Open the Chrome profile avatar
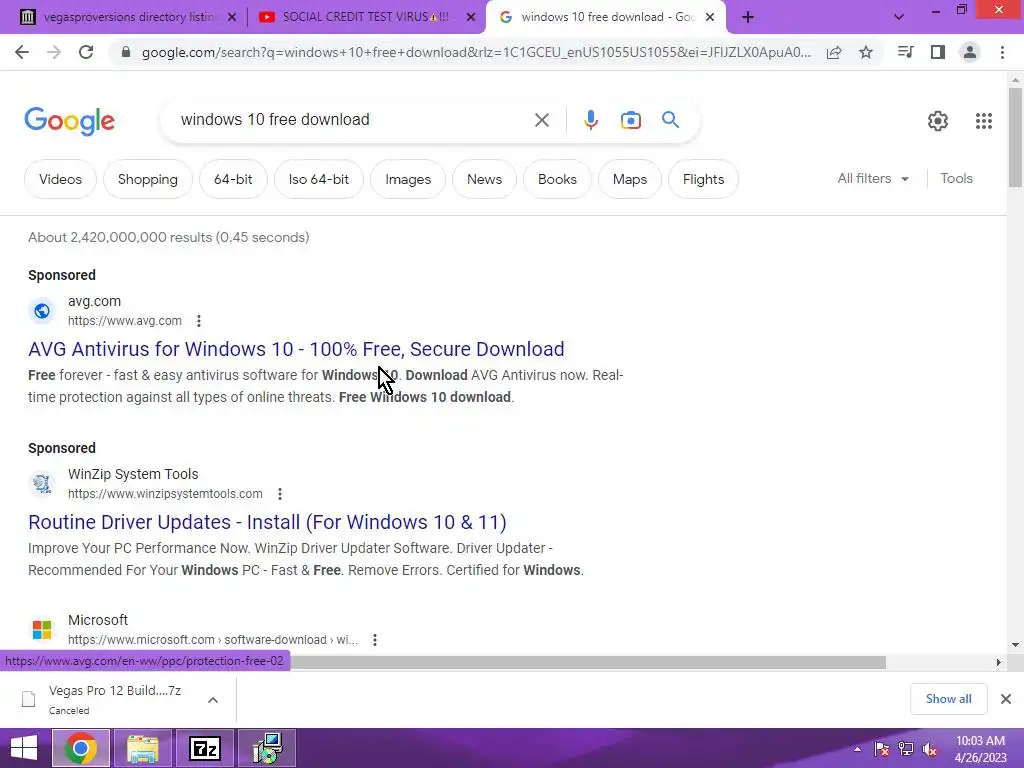The height and width of the screenshot is (768, 1024). coord(970,52)
